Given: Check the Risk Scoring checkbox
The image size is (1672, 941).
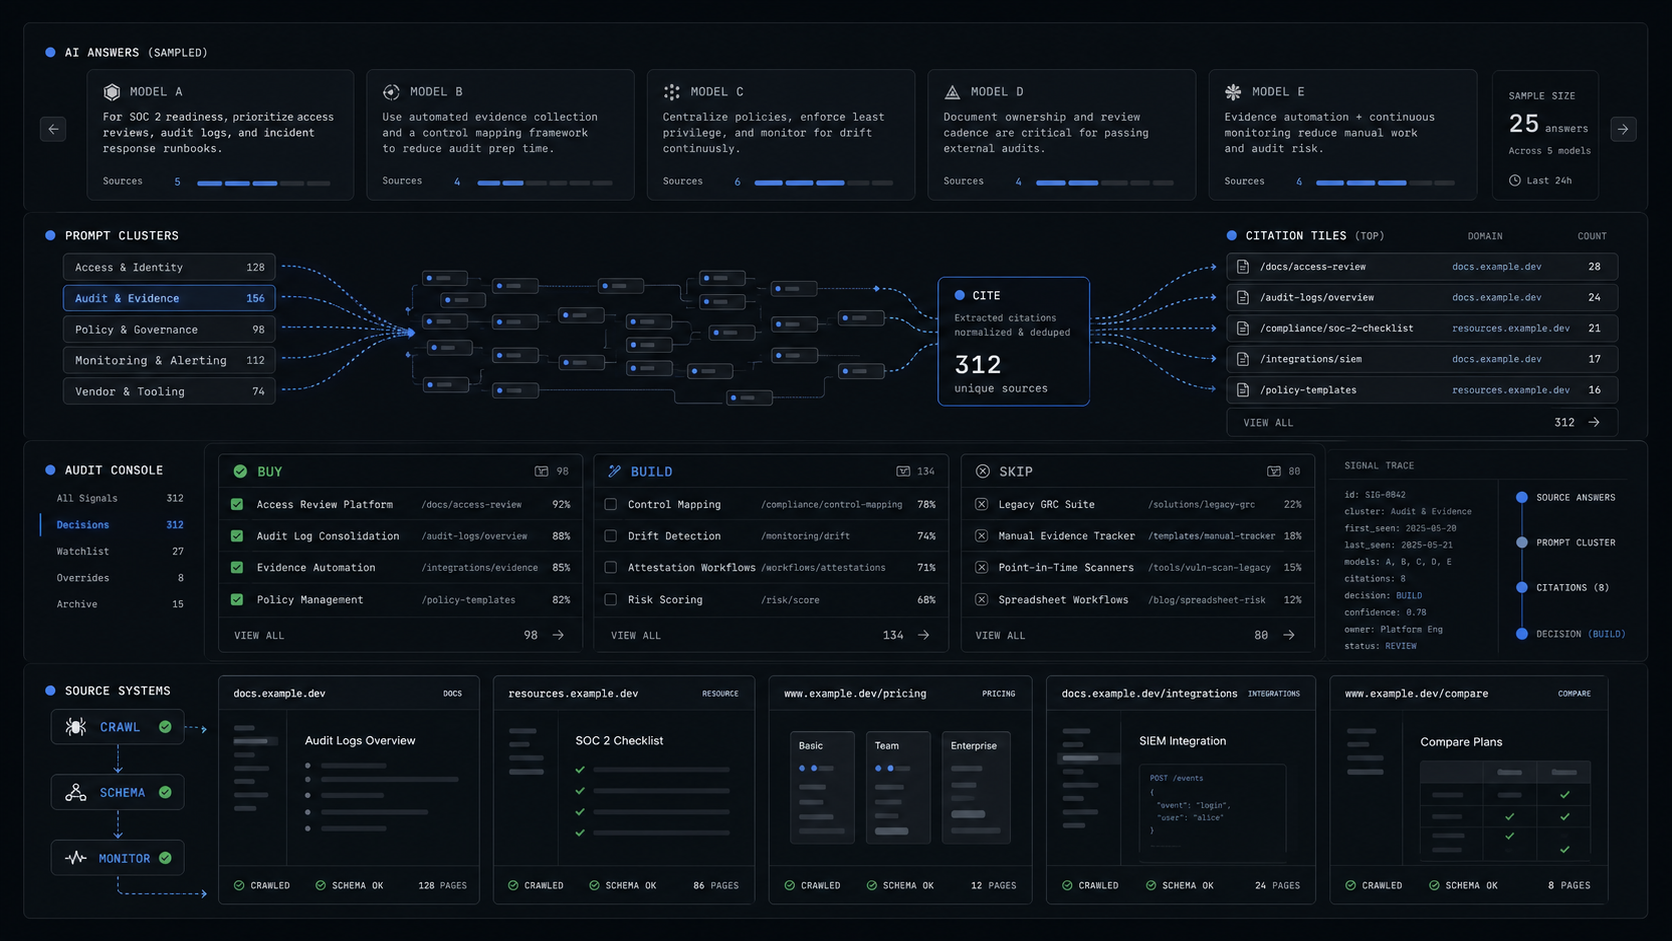Looking at the screenshot, I should coord(611,600).
